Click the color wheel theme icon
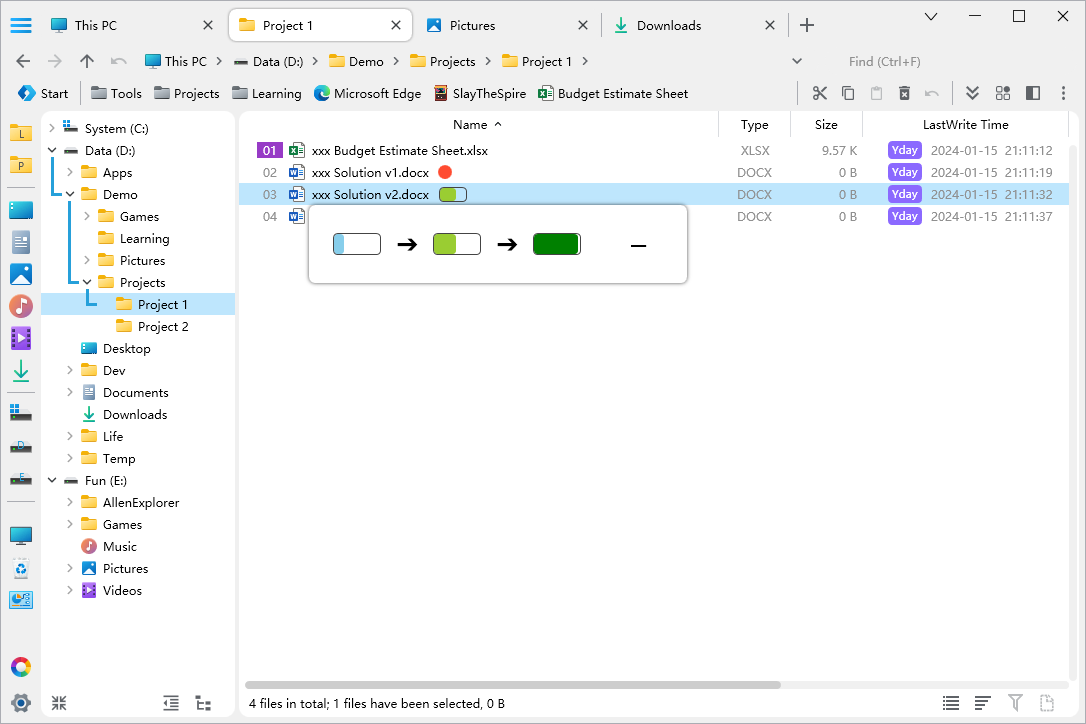This screenshot has width=1086, height=724. (21, 667)
